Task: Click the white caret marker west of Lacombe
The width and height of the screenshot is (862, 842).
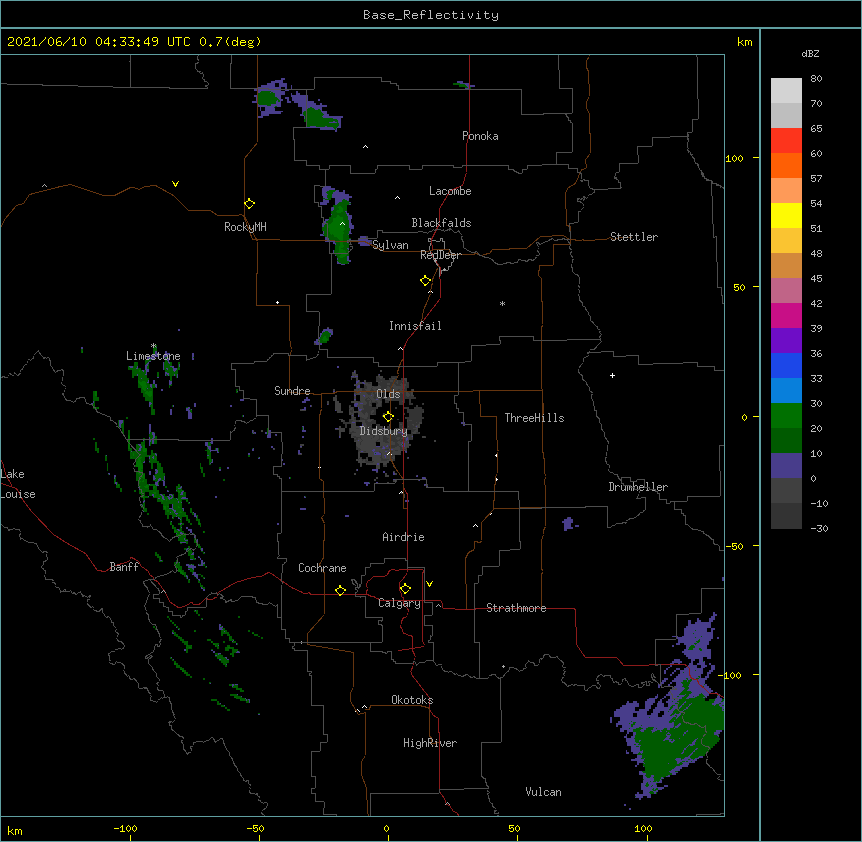Action: click(397, 198)
